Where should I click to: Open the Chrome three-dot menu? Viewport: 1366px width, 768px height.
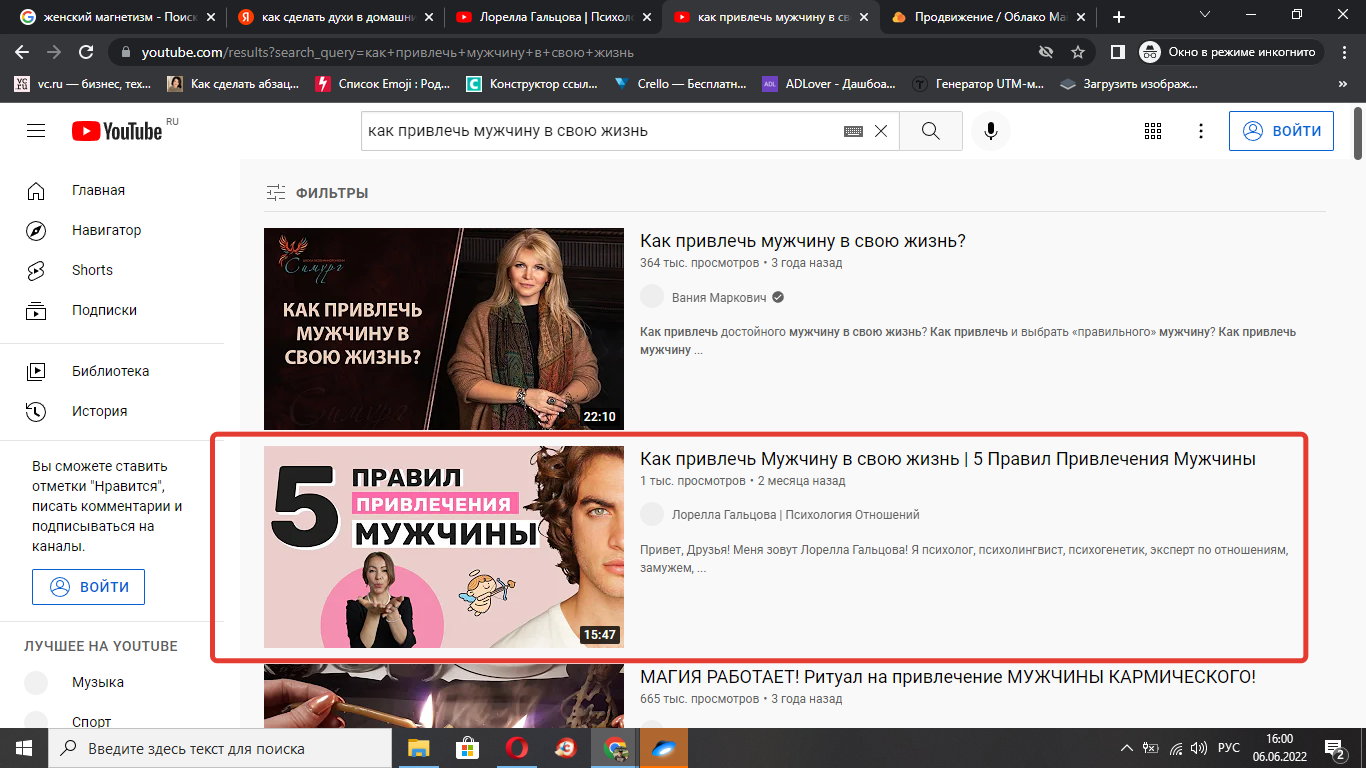1346,52
